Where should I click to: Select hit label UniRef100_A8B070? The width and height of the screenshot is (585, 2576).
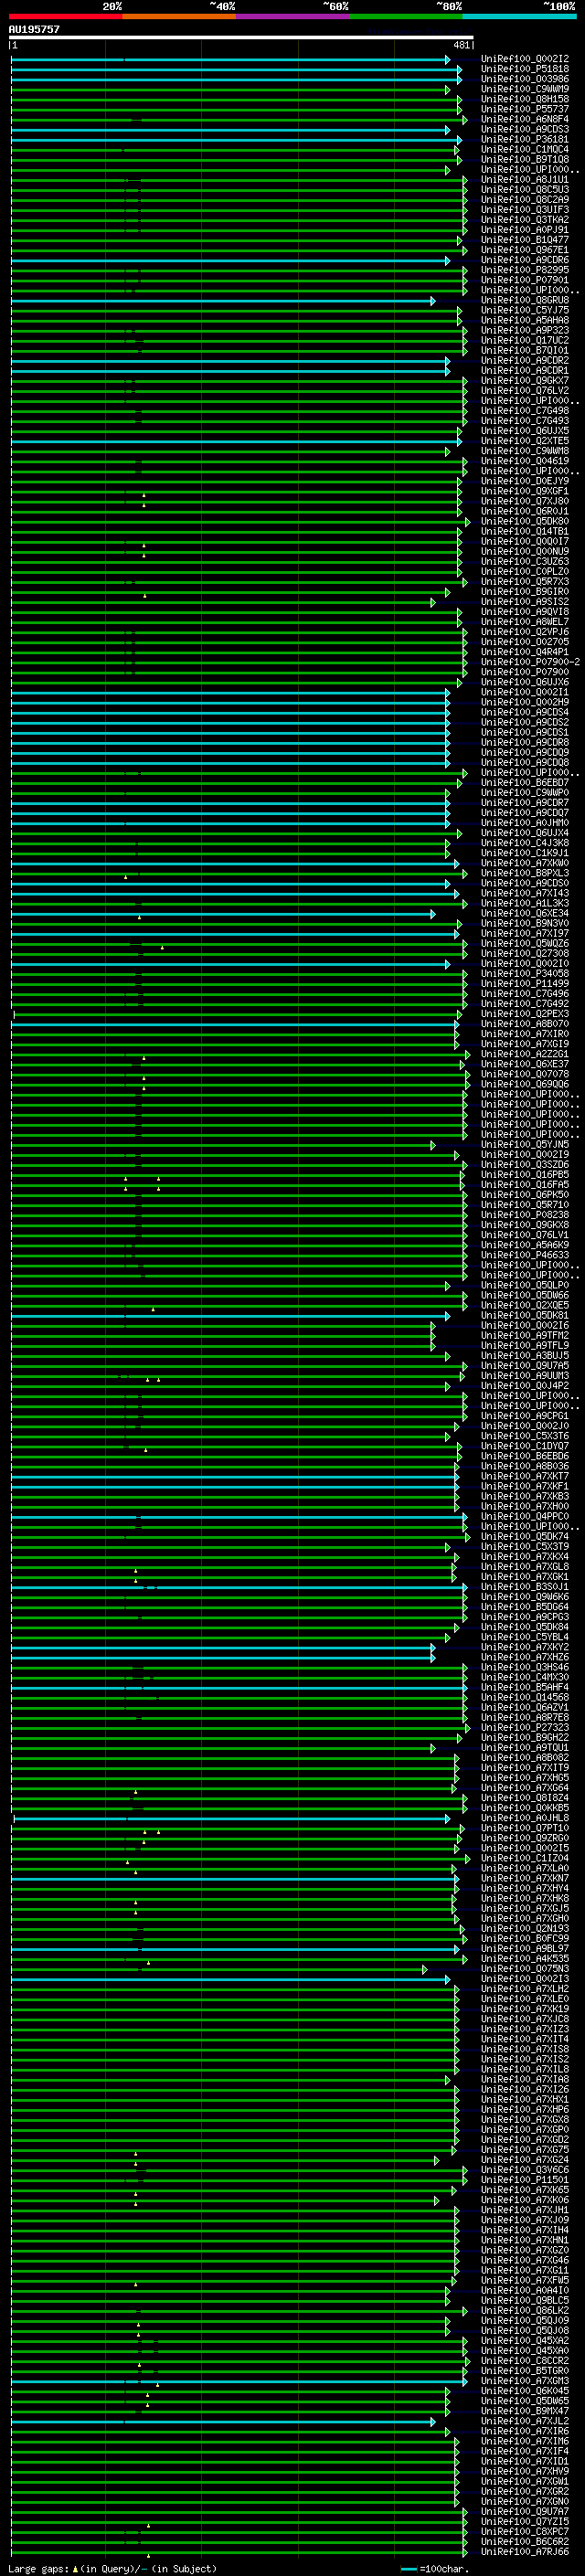(x=525, y=1024)
